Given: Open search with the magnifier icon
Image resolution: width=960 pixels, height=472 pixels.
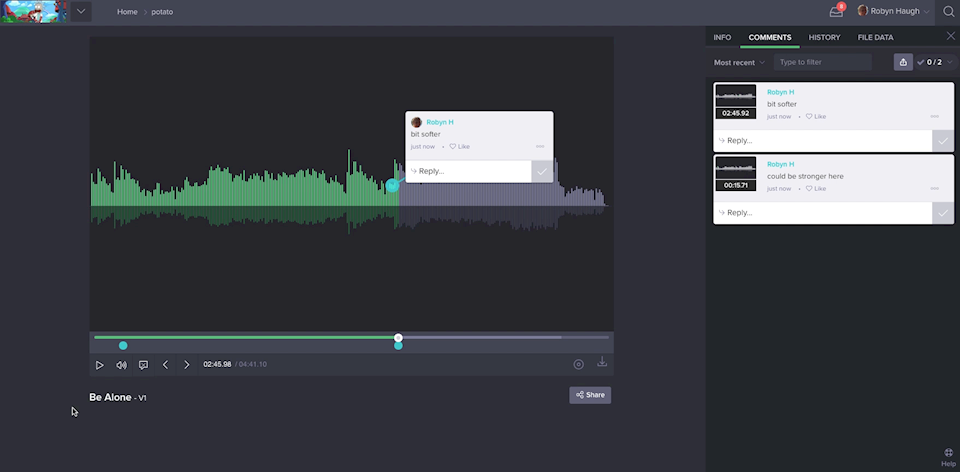Looking at the screenshot, I should [948, 12].
